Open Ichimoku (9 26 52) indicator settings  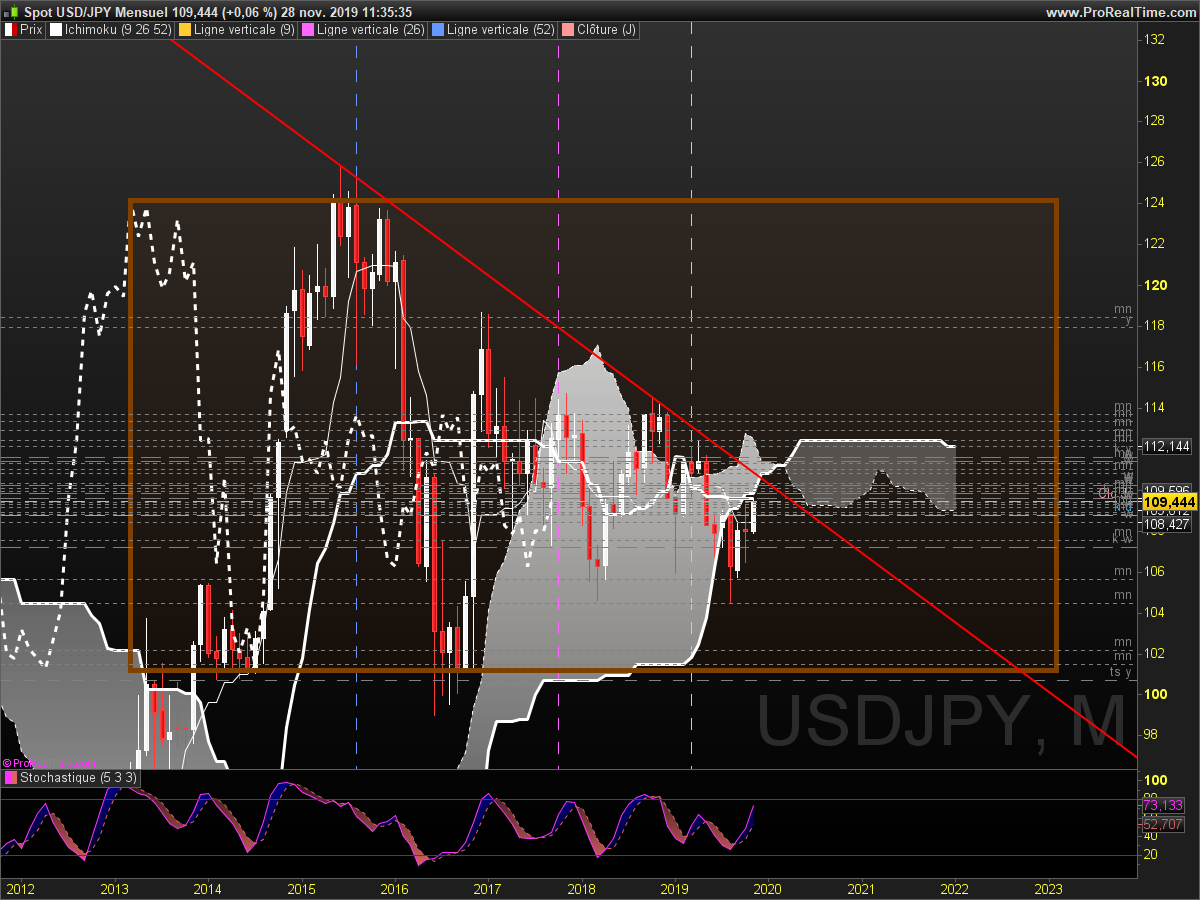[117, 30]
